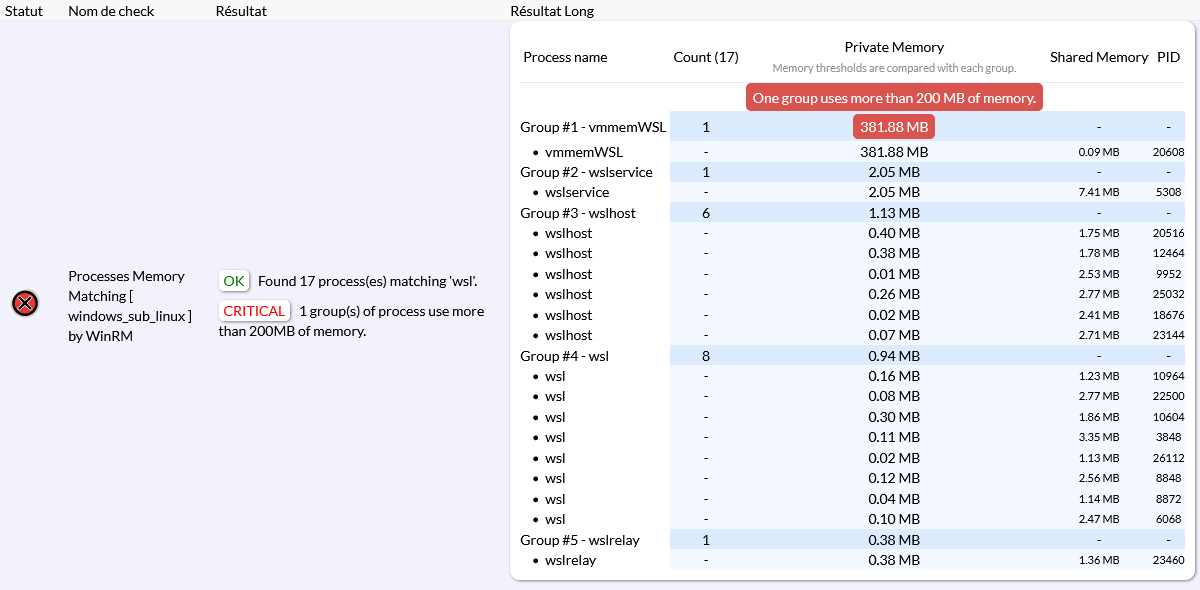Click the Count (17) column header
Viewport: 1200px width, 590px height.
706,57
